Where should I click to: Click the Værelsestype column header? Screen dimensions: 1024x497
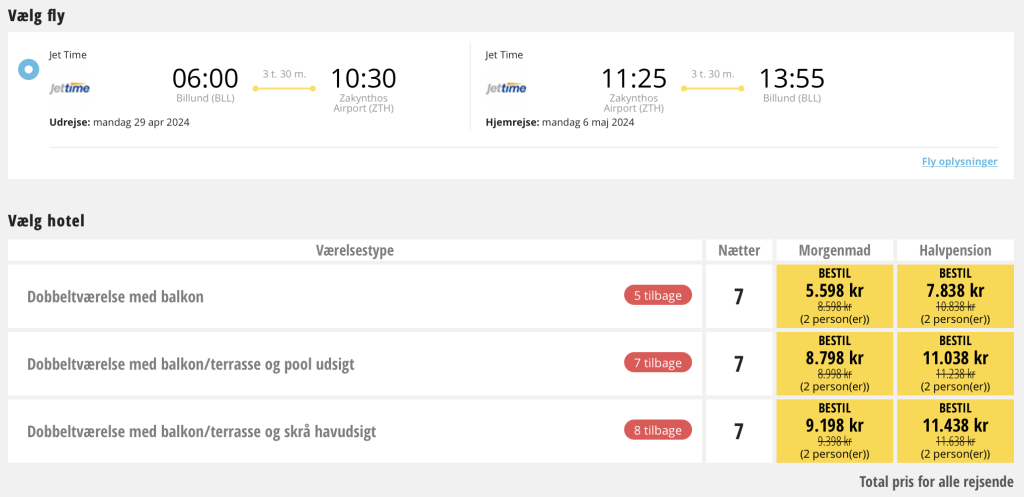point(354,250)
